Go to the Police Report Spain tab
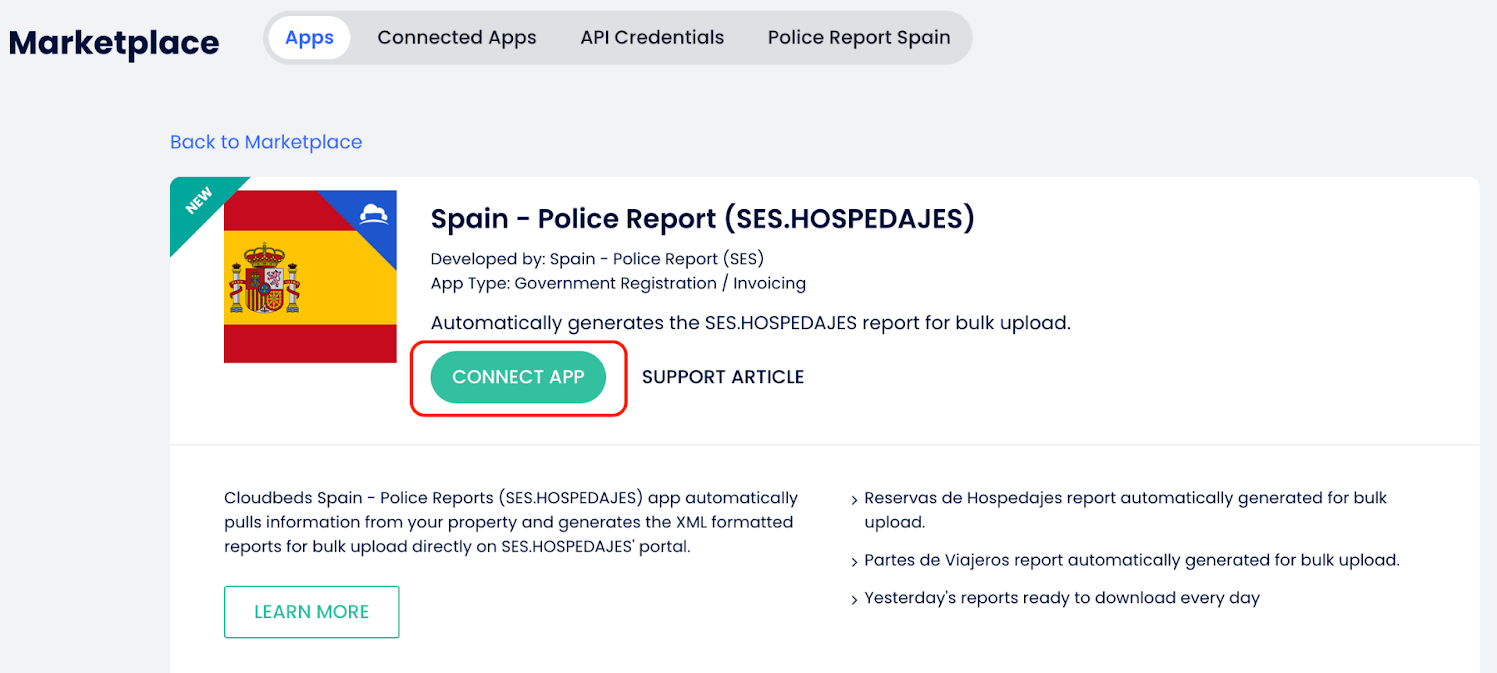 (859, 38)
